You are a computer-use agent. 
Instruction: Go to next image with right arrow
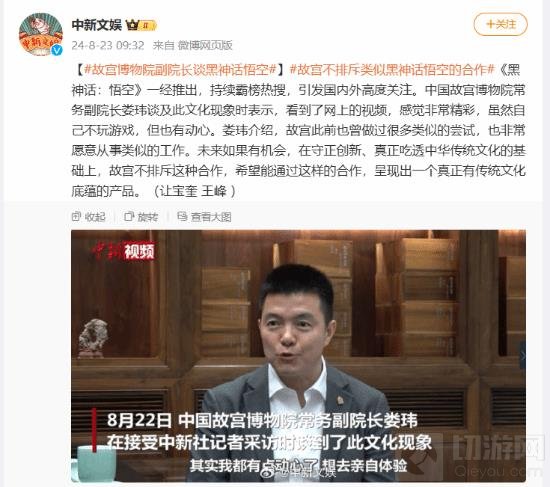[x=522, y=356]
